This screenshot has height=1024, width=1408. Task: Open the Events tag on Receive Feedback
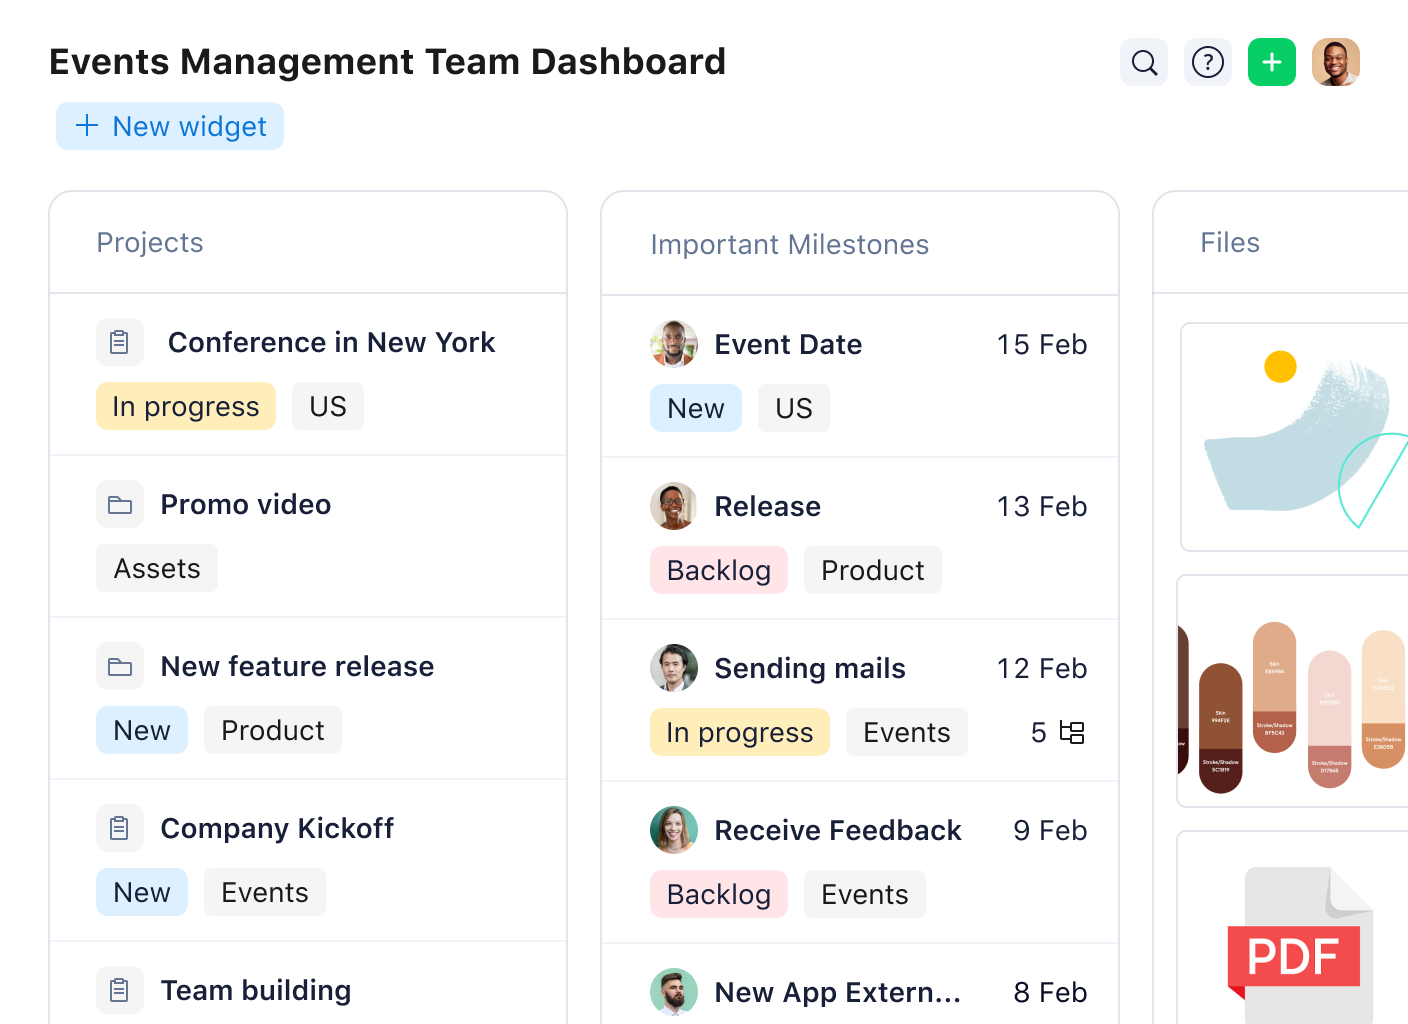point(864,894)
